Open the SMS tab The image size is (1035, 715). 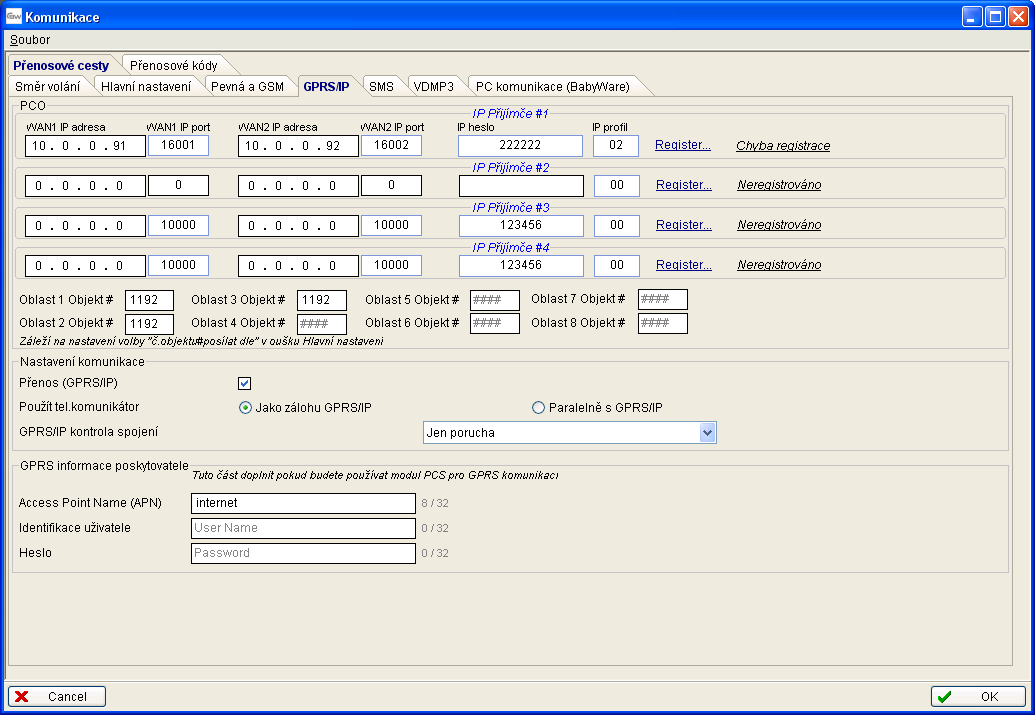[x=382, y=86]
